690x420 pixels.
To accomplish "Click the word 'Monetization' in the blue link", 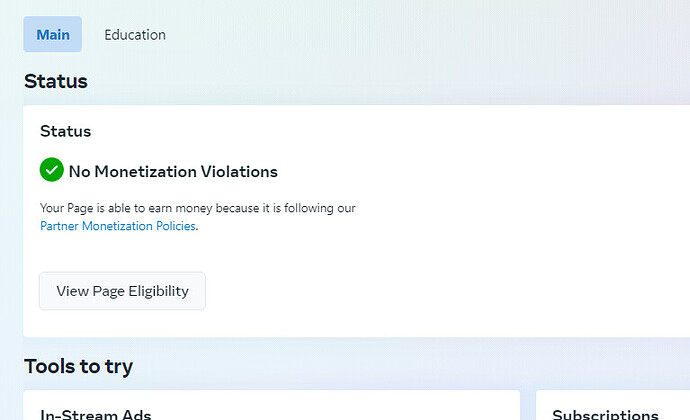I will click(117, 226).
